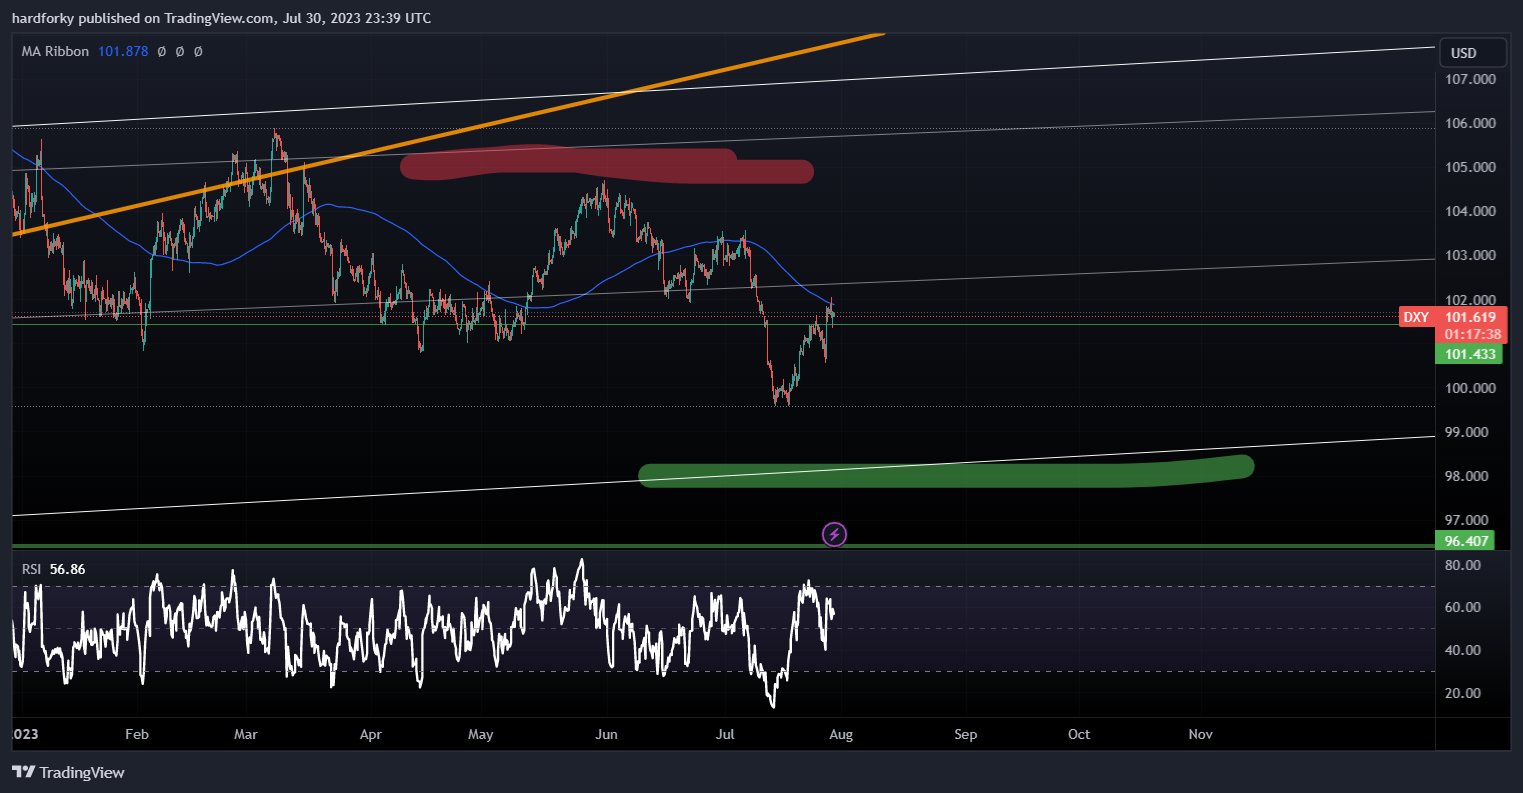Click the Feb label on time axis

[x=137, y=734]
